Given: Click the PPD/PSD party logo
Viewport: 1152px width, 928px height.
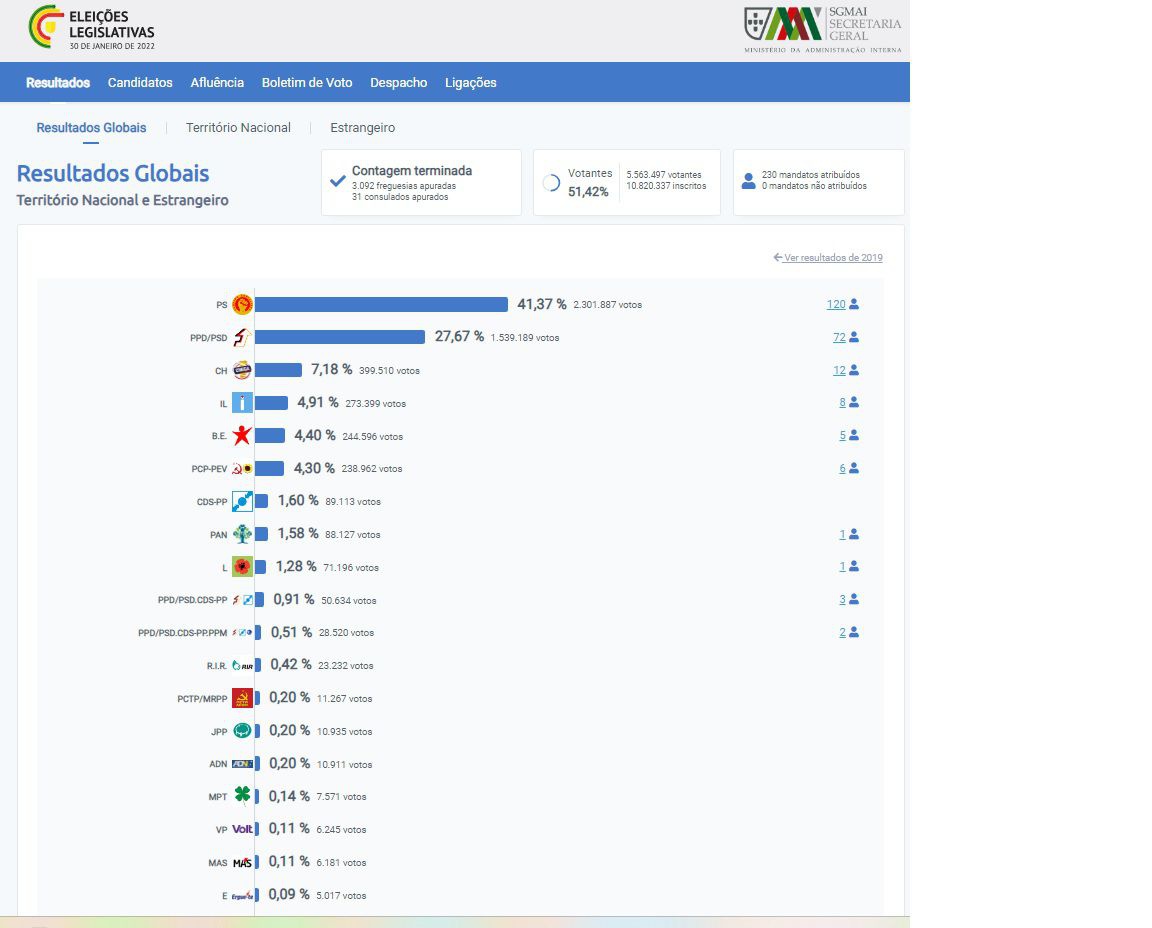Looking at the screenshot, I should [242, 338].
